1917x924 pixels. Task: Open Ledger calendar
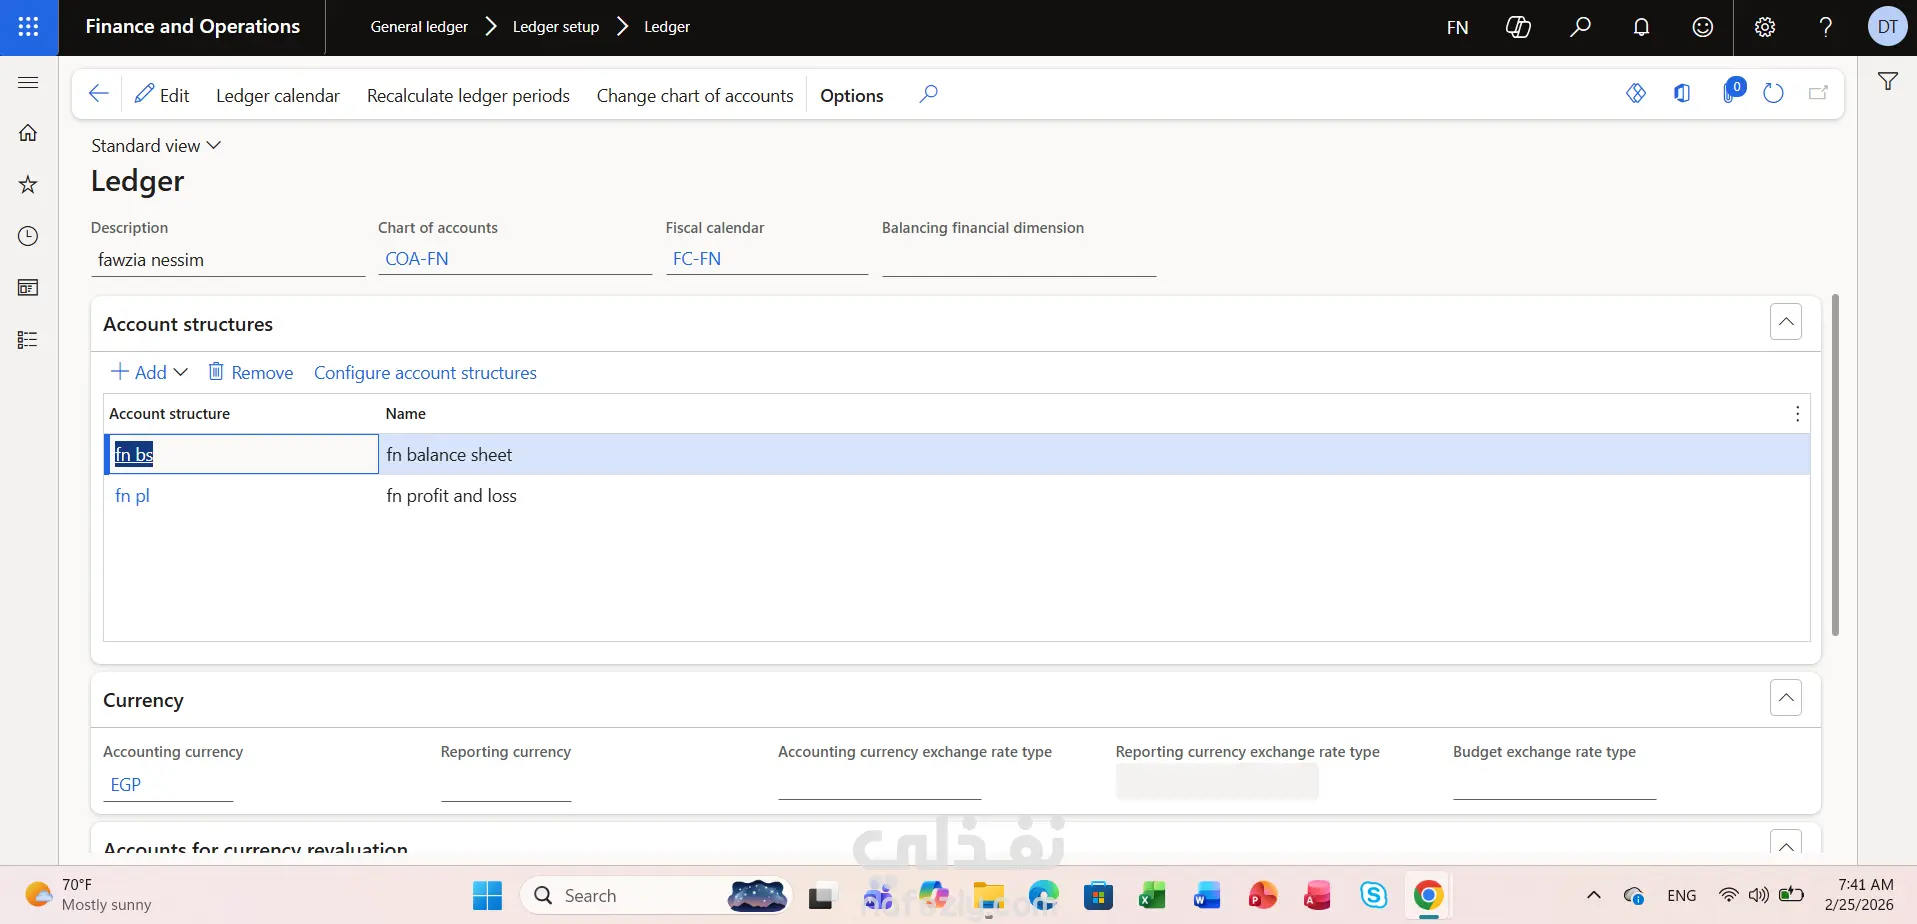point(278,96)
